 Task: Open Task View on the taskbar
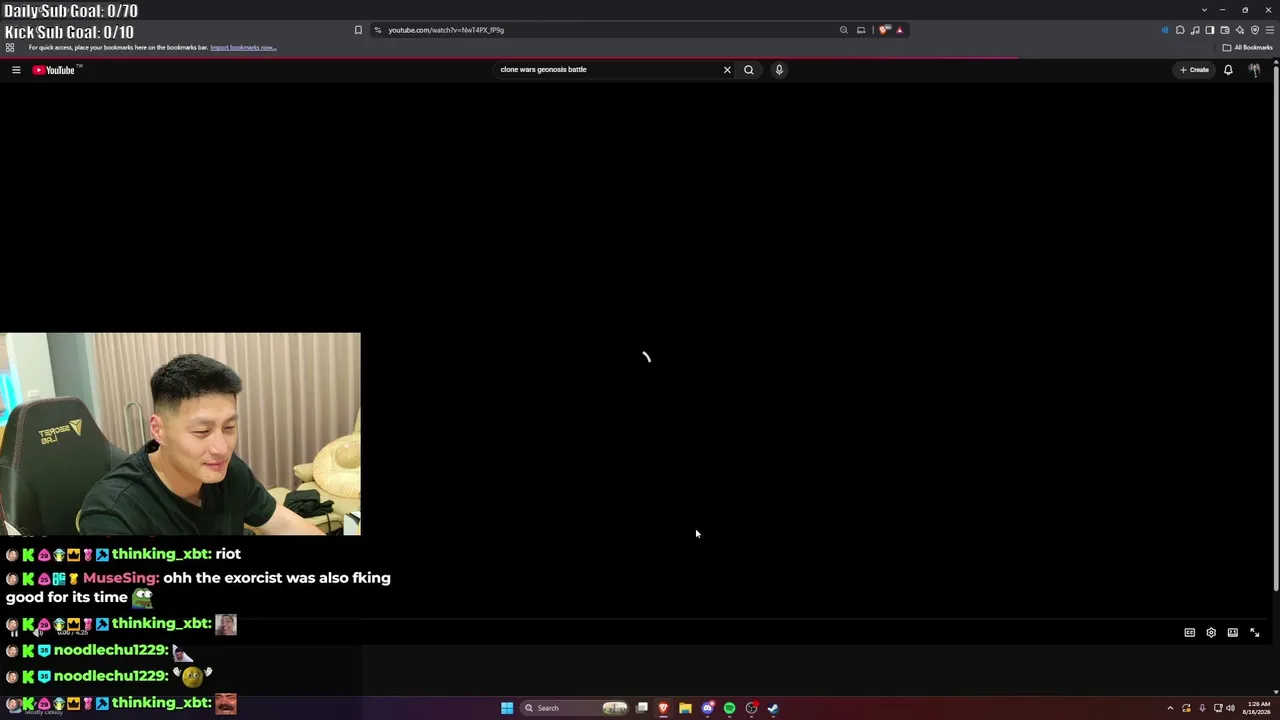click(641, 708)
